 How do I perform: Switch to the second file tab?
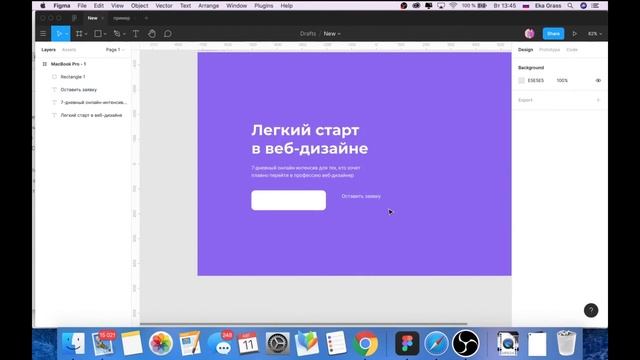tap(122, 18)
